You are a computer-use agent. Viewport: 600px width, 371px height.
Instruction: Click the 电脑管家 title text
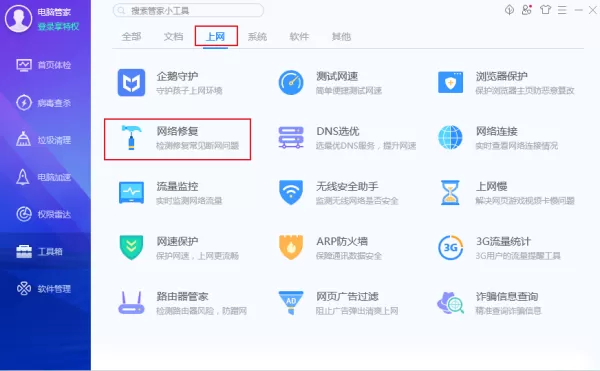coord(54,12)
